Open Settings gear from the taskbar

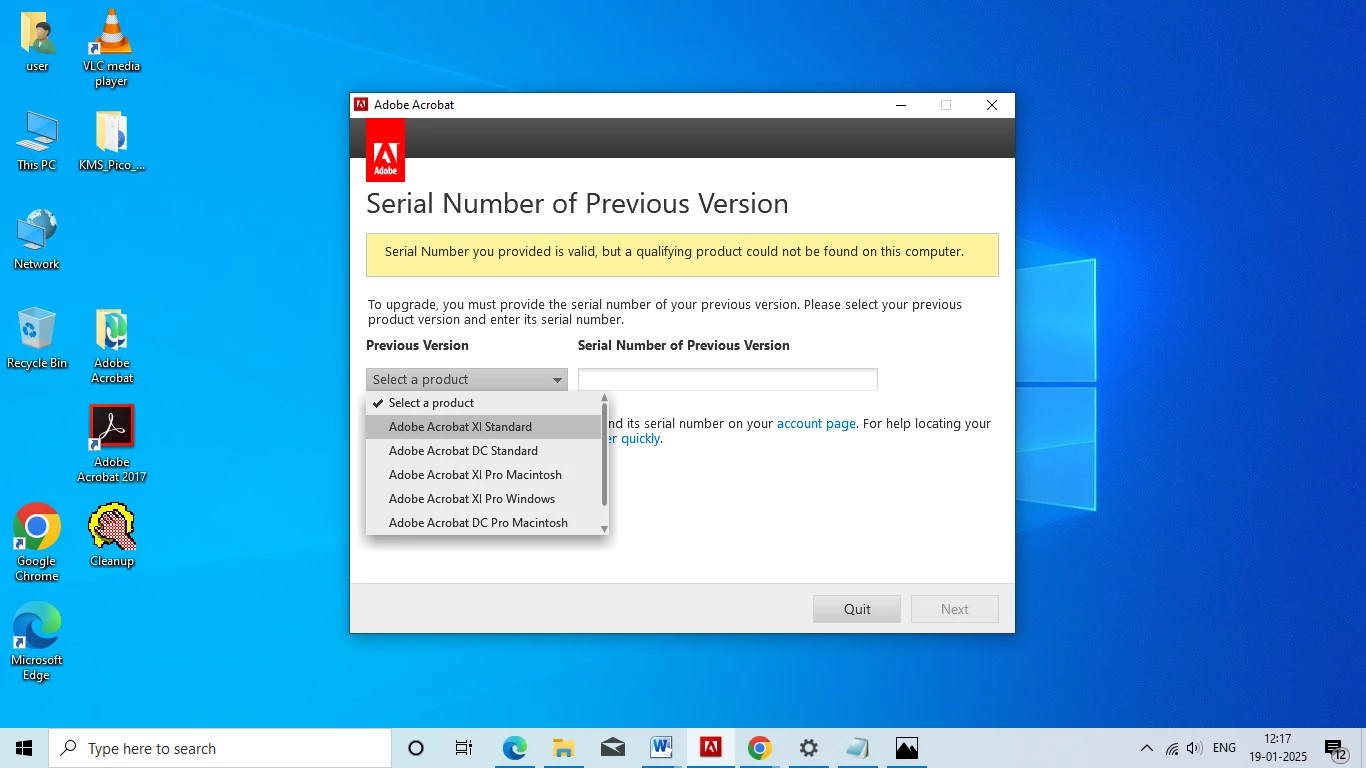click(809, 748)
